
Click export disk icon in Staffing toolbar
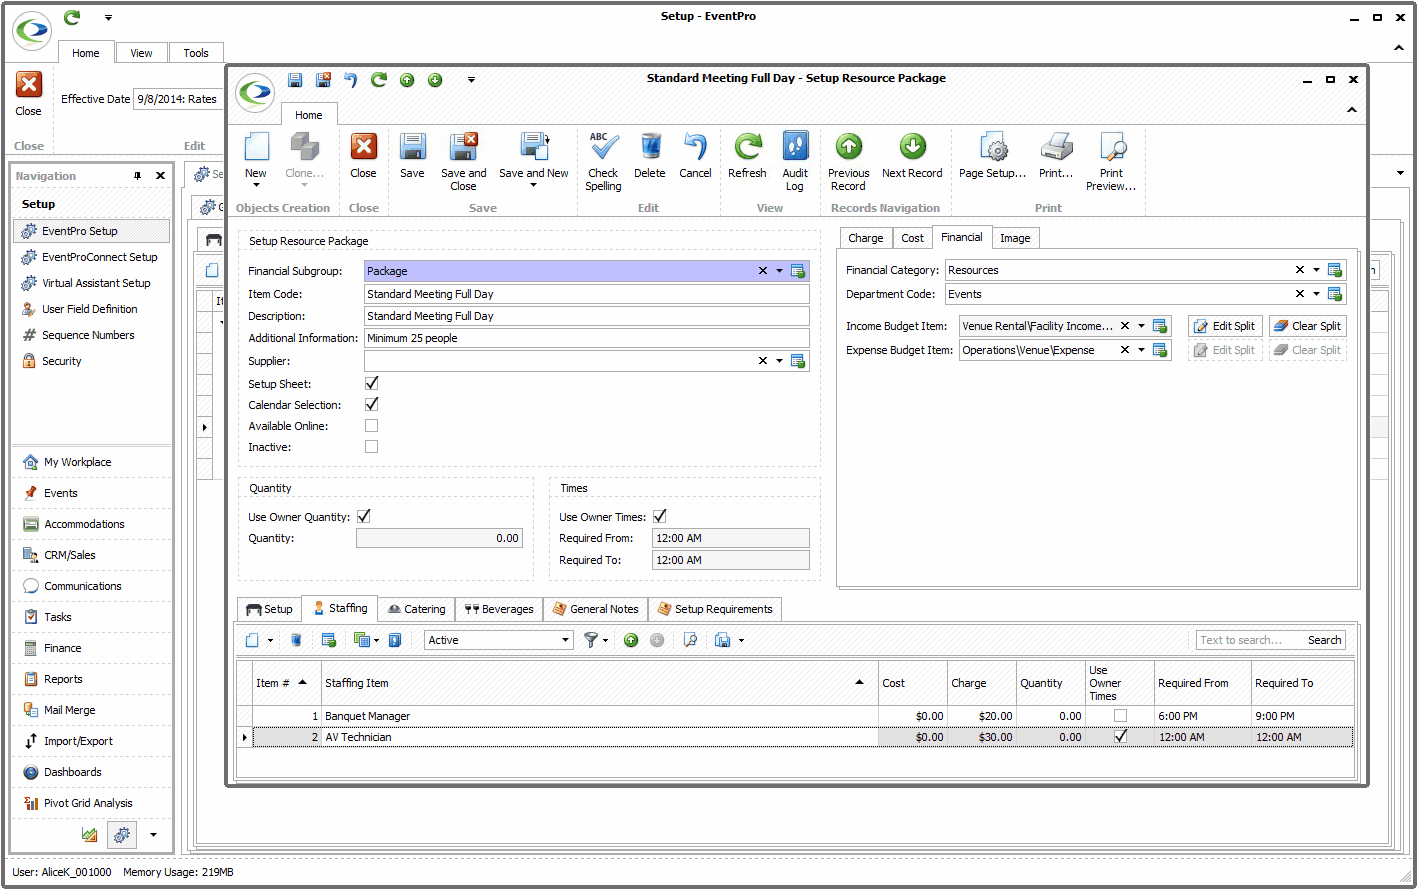pos(722,640)
